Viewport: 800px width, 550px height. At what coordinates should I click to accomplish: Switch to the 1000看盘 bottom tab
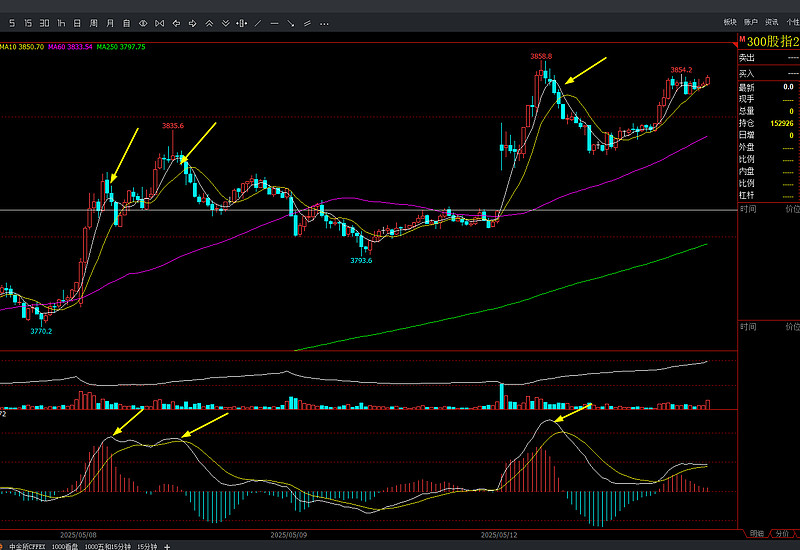pos(65,546)
